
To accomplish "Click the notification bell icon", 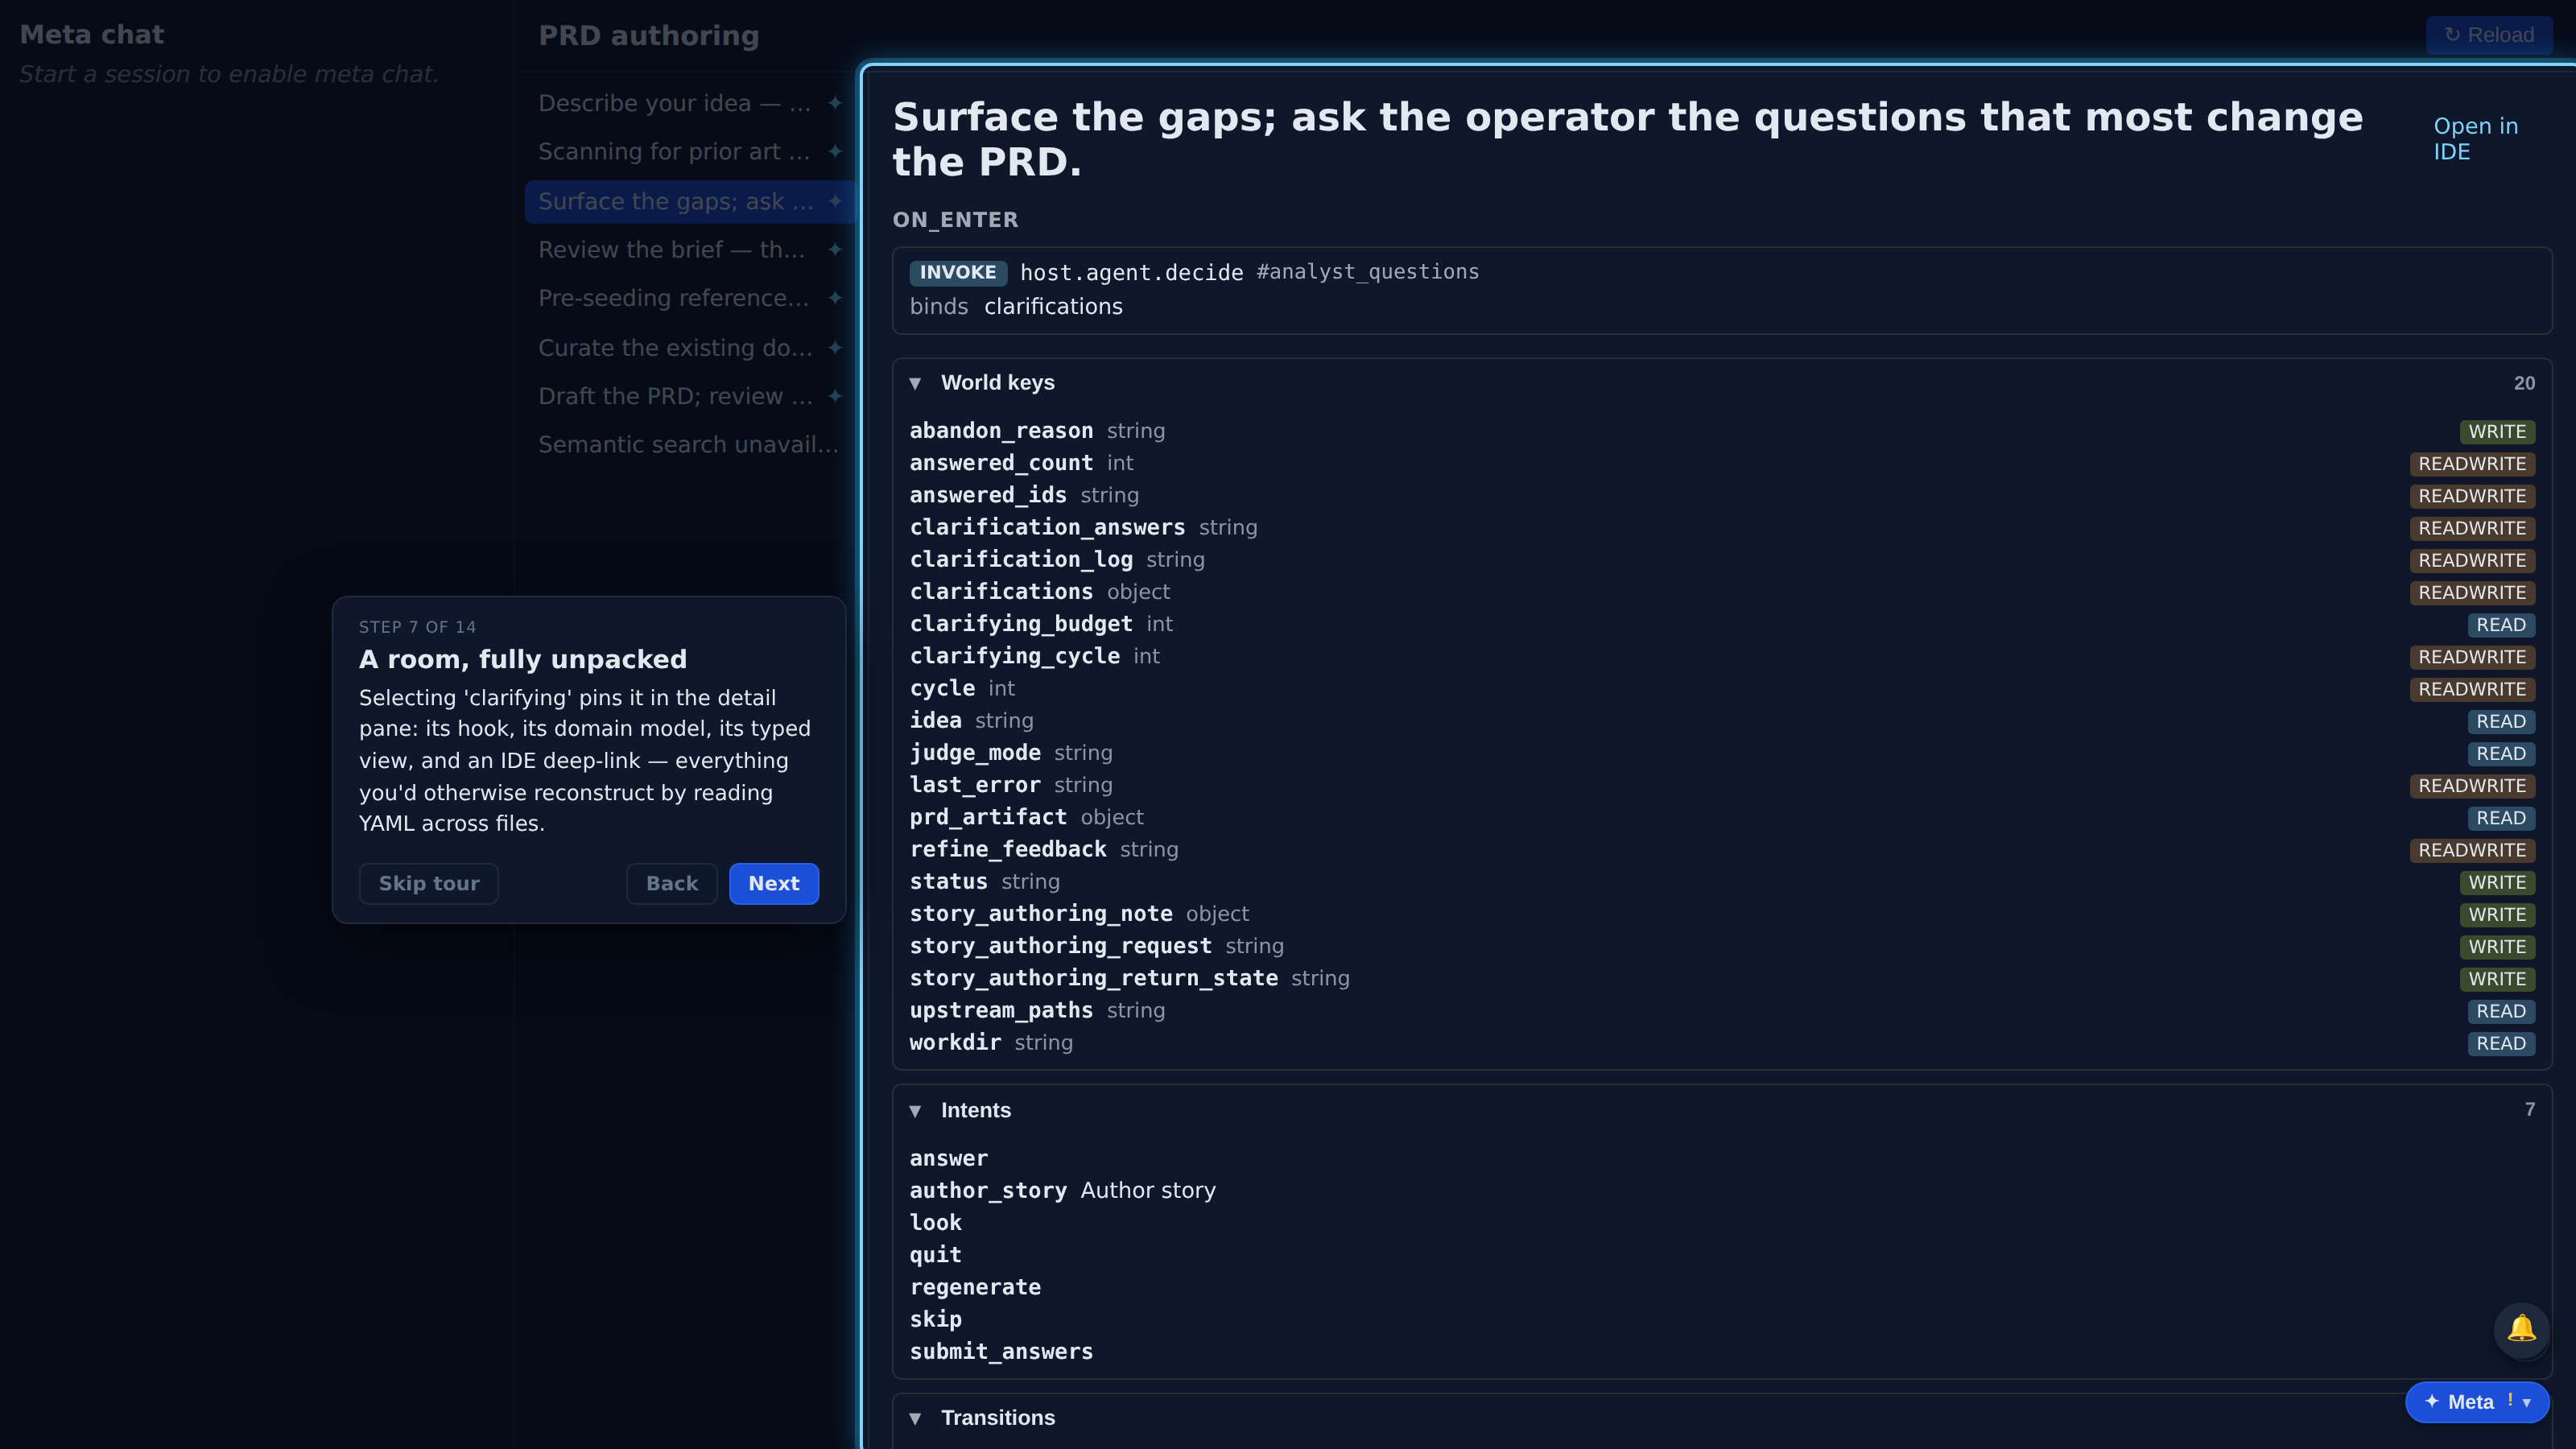I will pyautogui.click(x=2521, y=1329).
